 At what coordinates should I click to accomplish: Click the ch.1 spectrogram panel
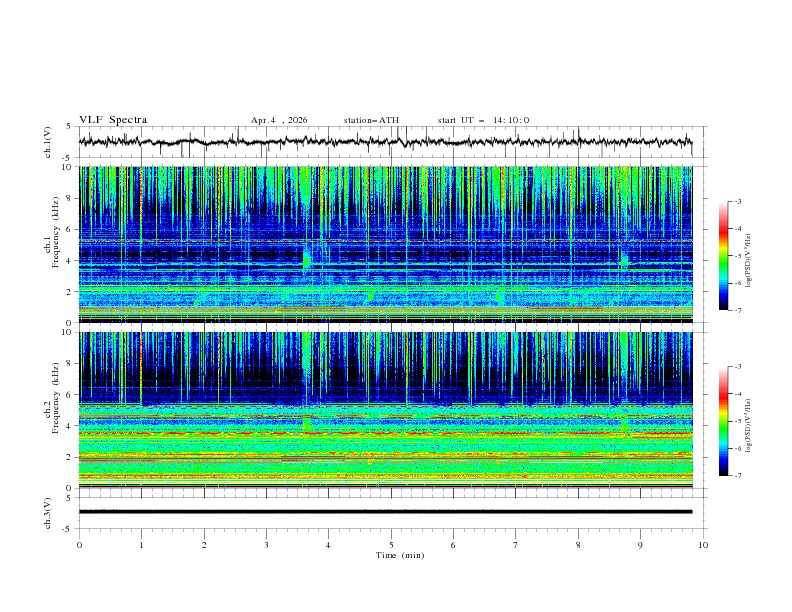point(385,244)
